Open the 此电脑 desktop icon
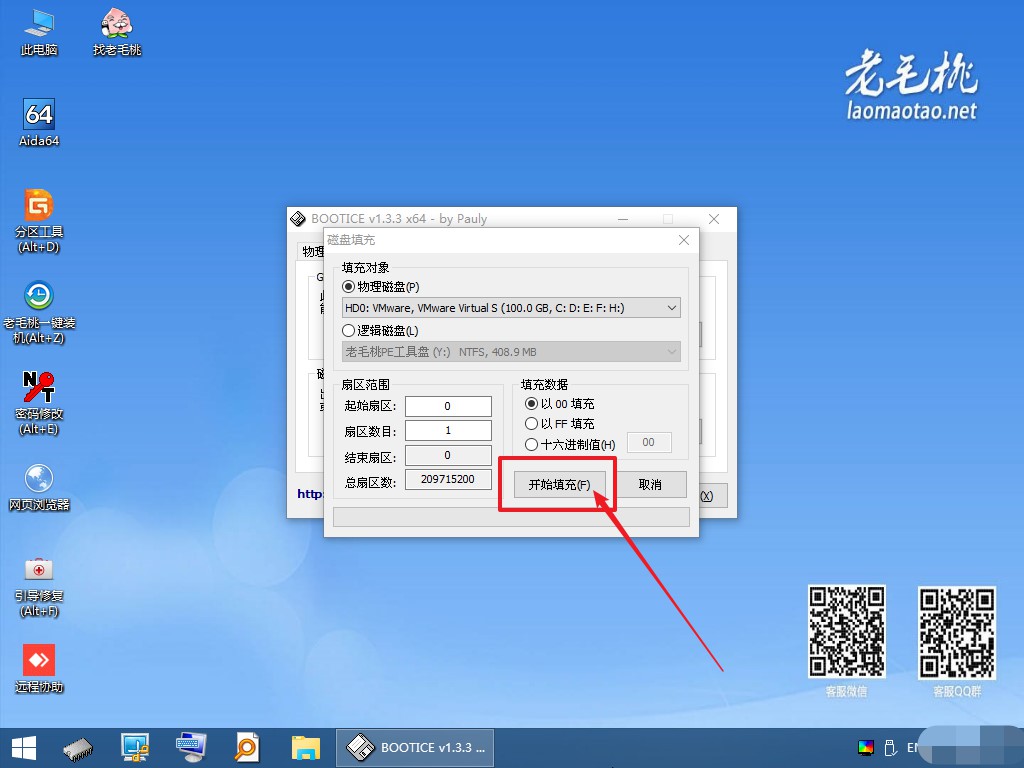Image resolution: width=1024 pixels, height=768 pixels. click(x=39, y=32)
